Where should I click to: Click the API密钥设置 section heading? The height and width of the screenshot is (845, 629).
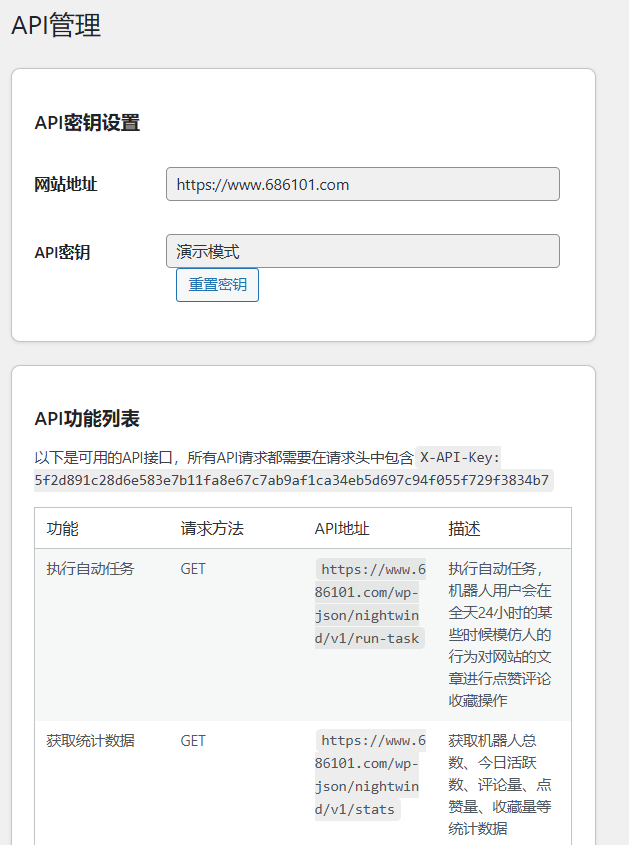tap(87, 123)
